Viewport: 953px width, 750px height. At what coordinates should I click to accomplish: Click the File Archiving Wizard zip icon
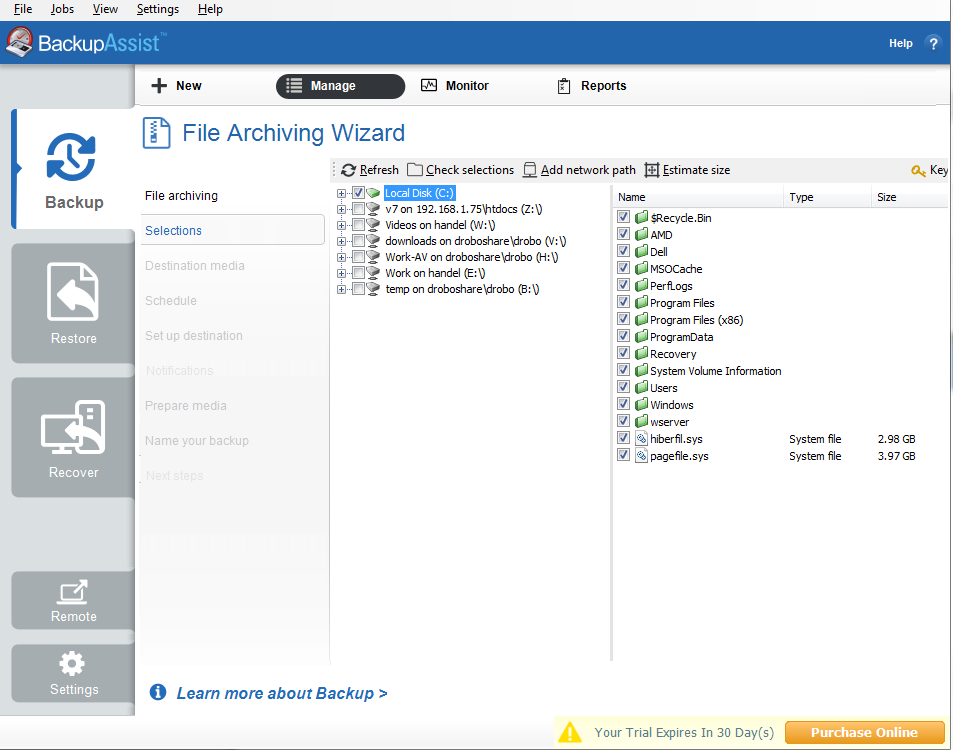[156, 132]
